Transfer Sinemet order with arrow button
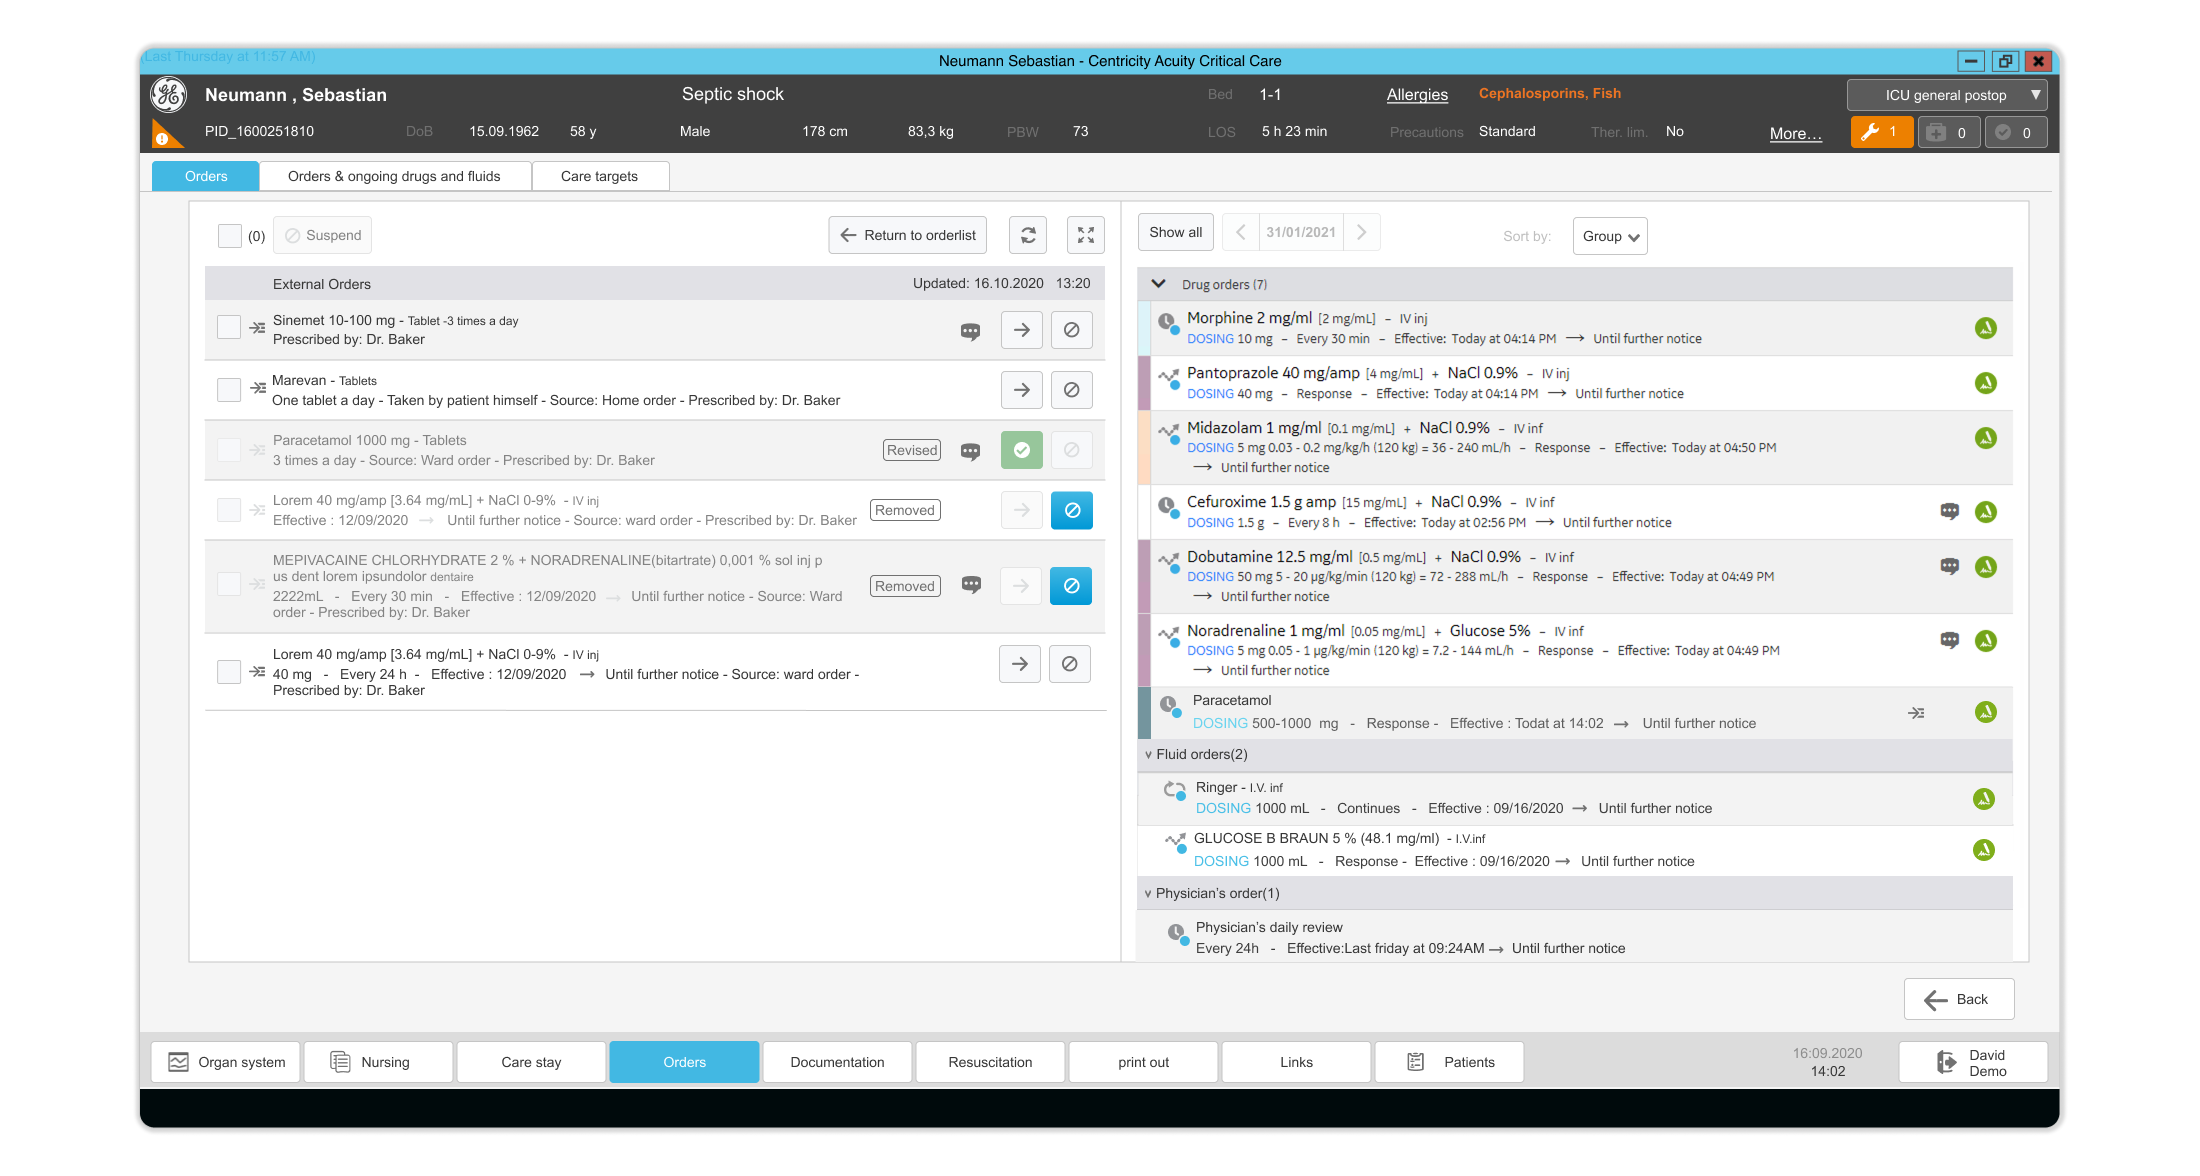2200x1176 pixels. pos(1022,330)
